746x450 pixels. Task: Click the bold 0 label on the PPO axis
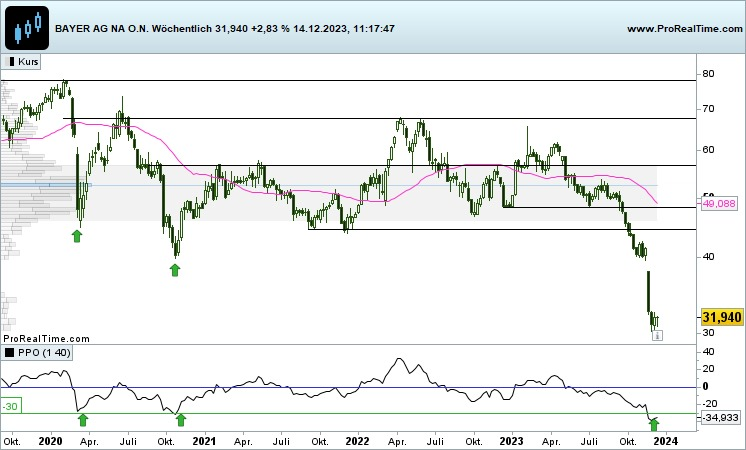[x=706, y=386]
